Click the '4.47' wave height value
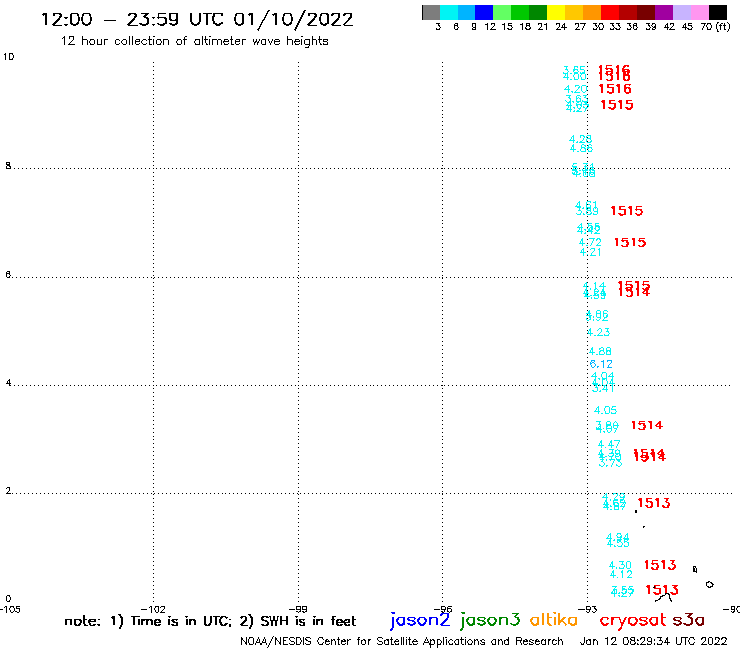Viewport: 740px width, 650px height. click(x=609, y=444)
